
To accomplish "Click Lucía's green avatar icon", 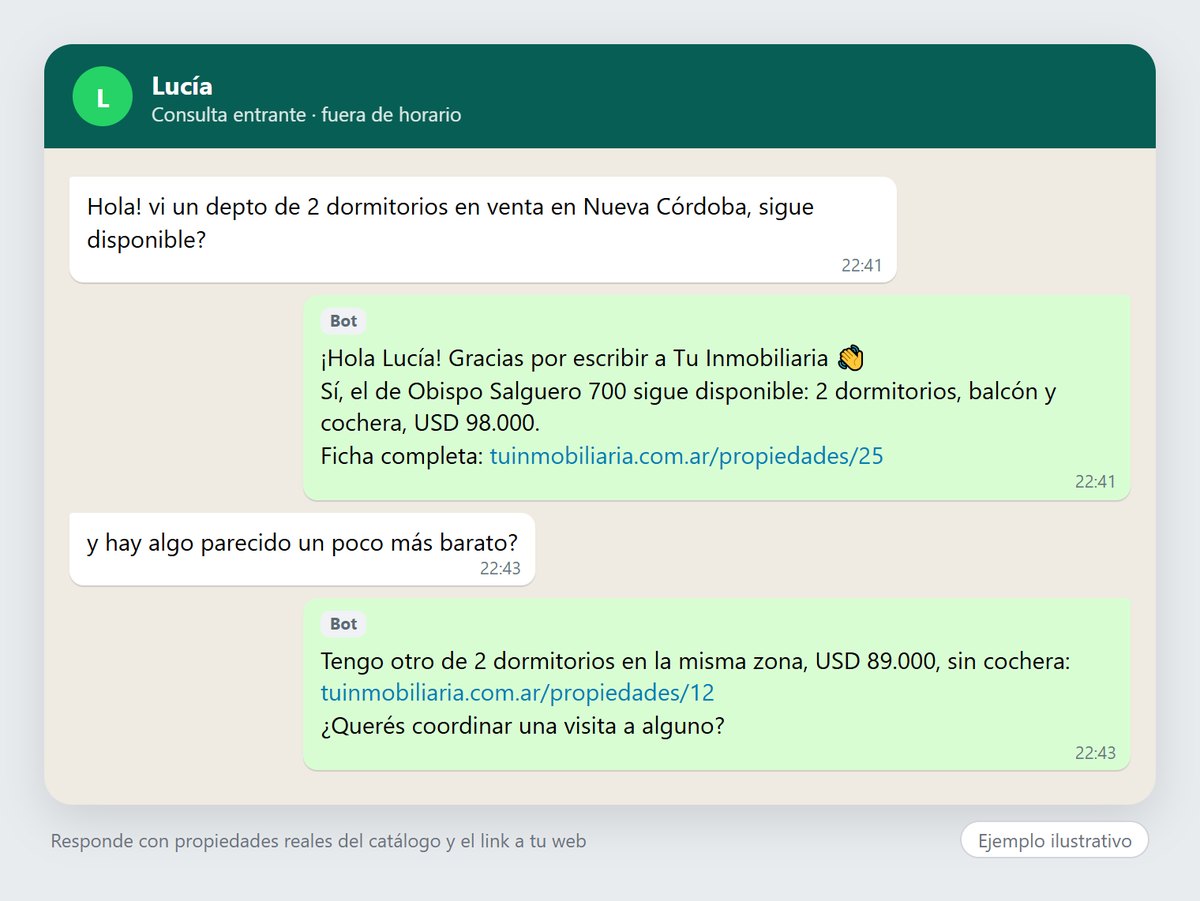I will click(103, 96).
